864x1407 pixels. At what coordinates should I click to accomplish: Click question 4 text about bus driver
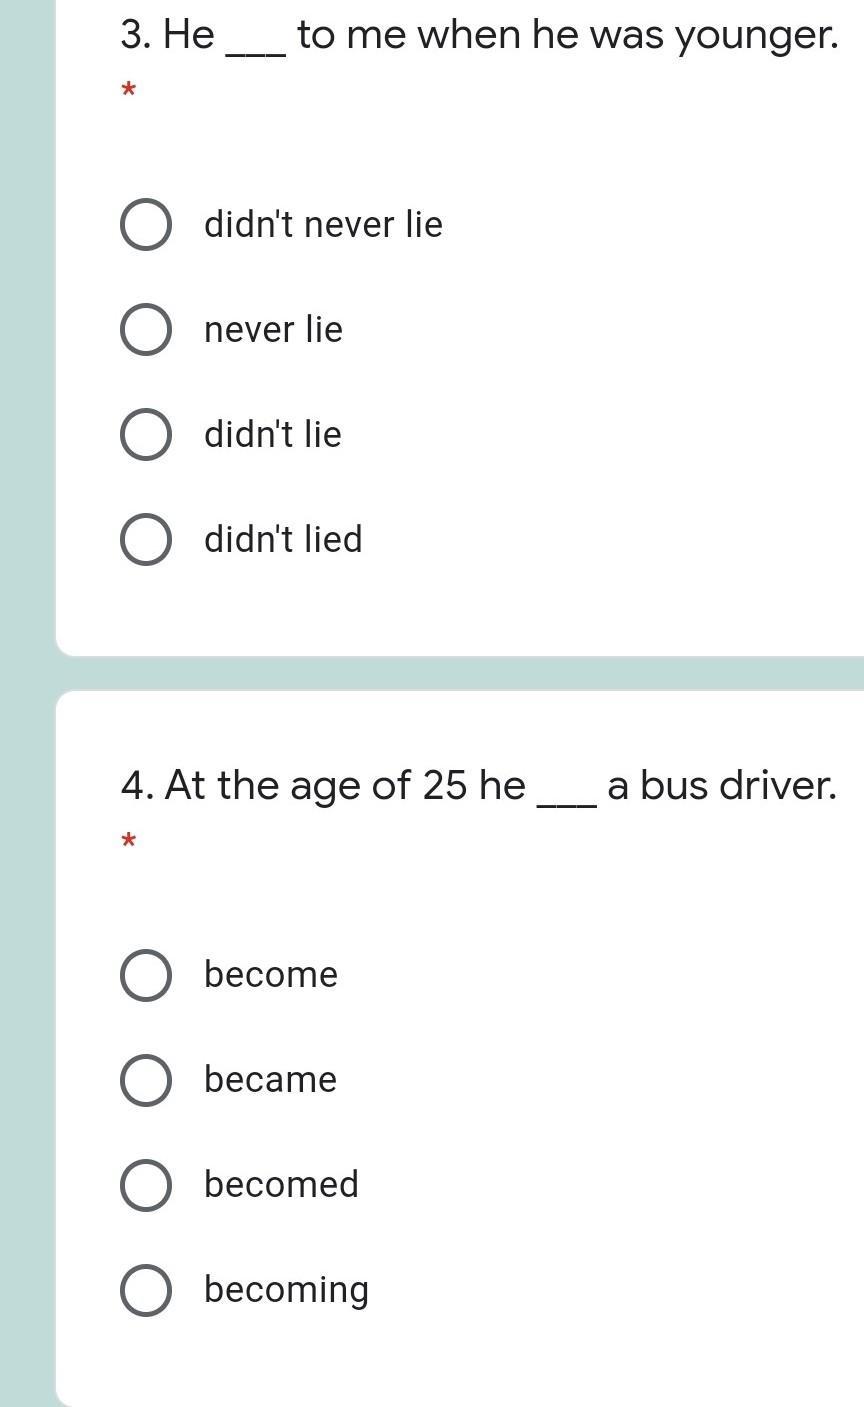click(478, 785)
